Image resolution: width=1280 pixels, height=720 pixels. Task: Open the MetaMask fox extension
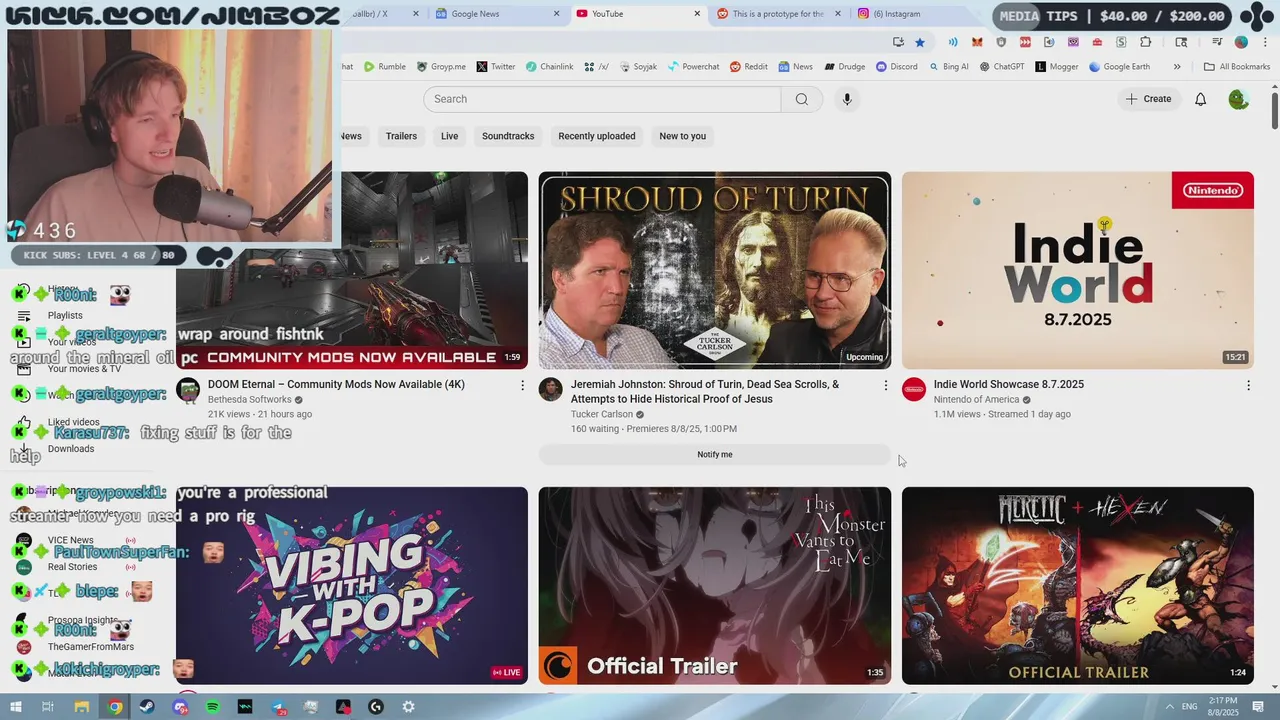977,42
